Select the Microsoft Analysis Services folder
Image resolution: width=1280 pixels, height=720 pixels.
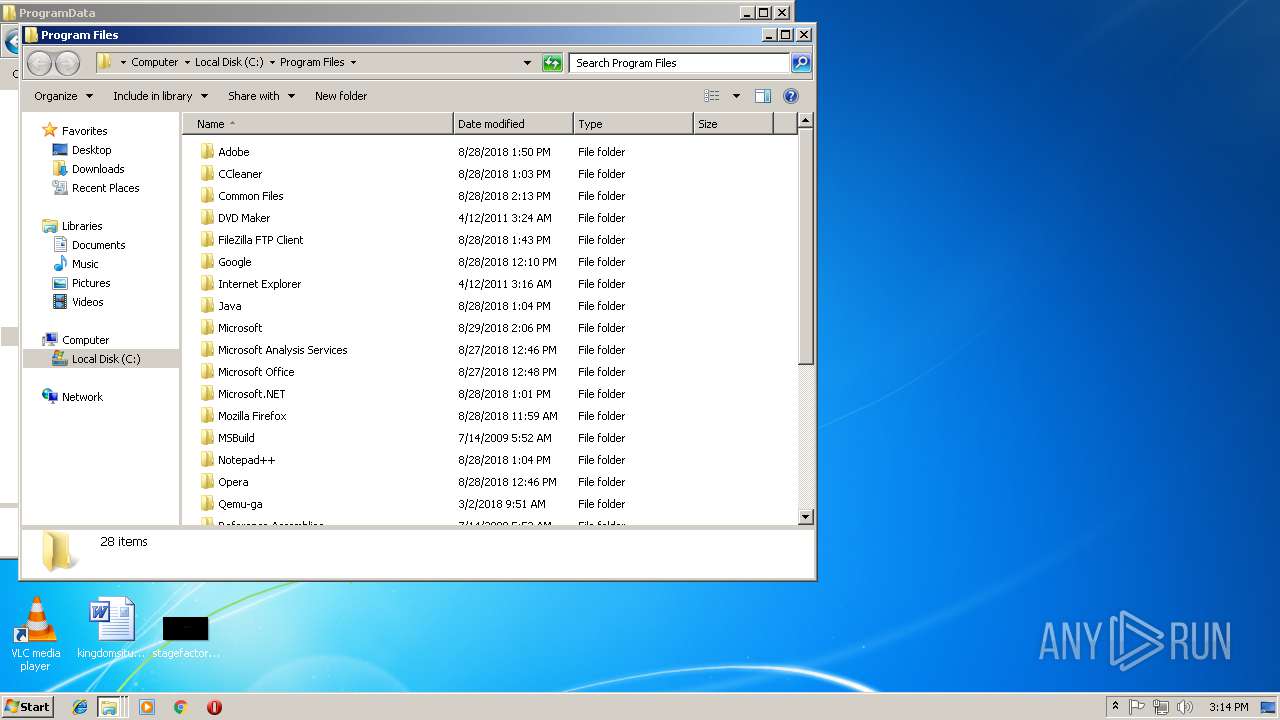(x=282, y=350)
